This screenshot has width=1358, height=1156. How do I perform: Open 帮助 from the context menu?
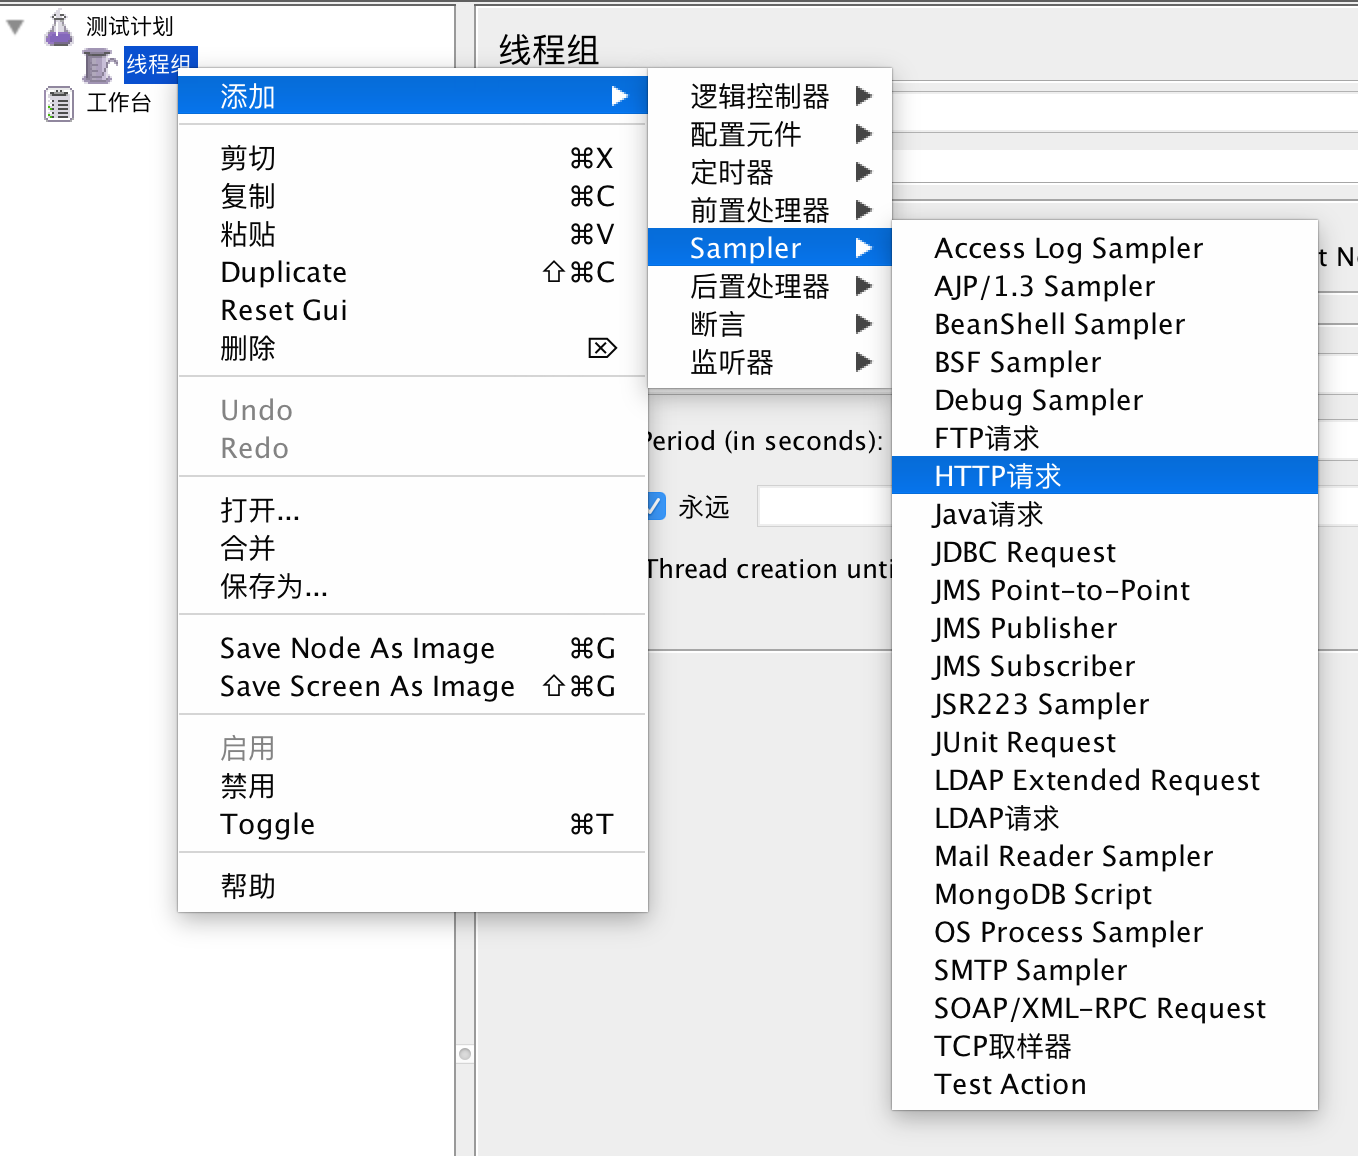click(248, 886)
